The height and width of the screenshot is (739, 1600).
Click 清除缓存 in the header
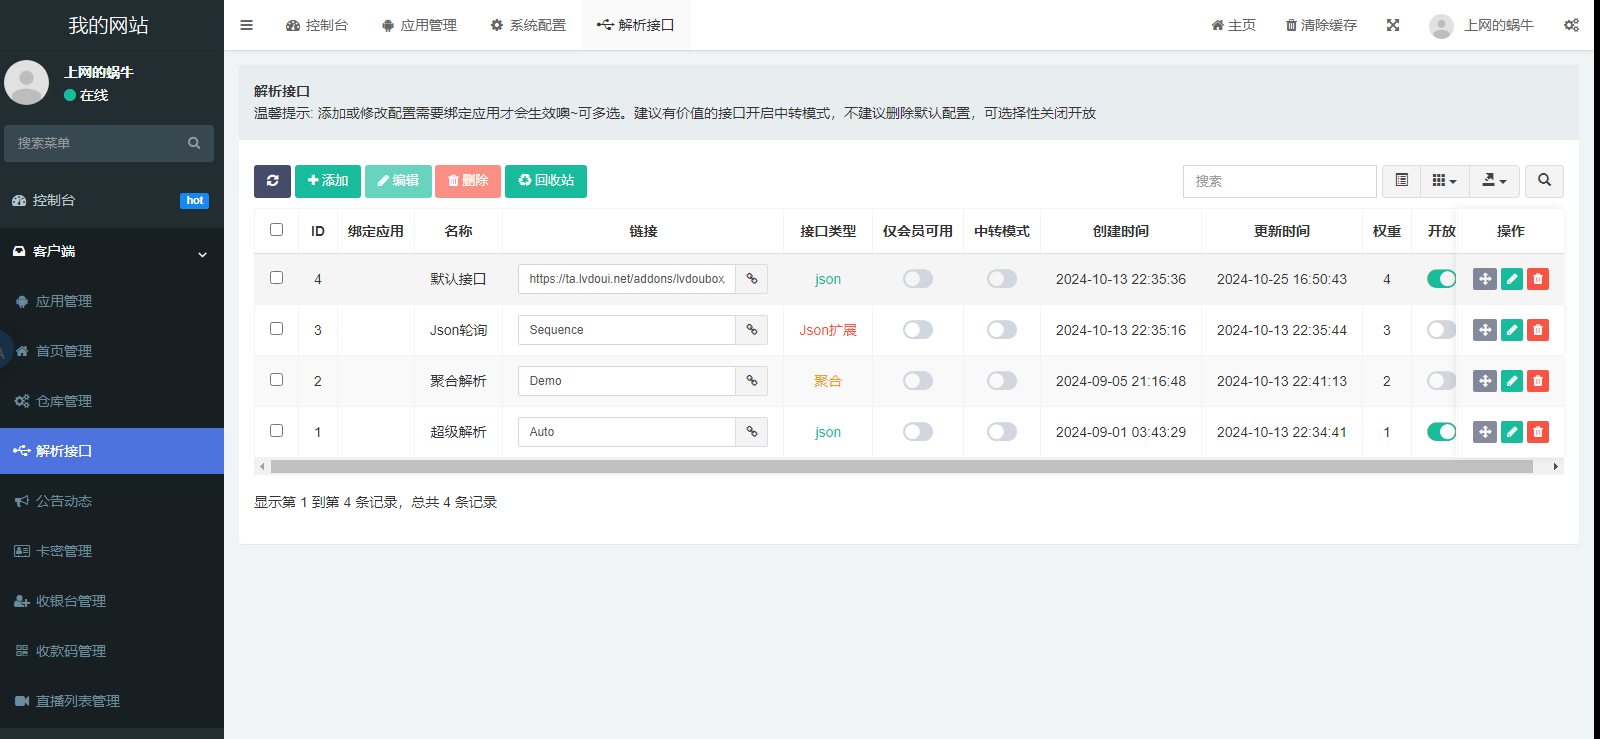(1321, 25)
